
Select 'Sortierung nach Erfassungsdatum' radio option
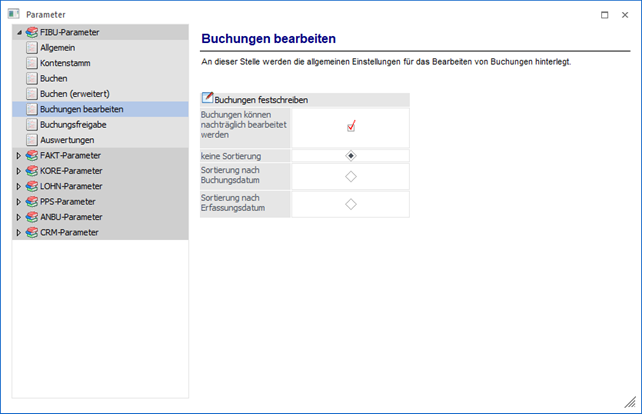click(x=351, y=204)
